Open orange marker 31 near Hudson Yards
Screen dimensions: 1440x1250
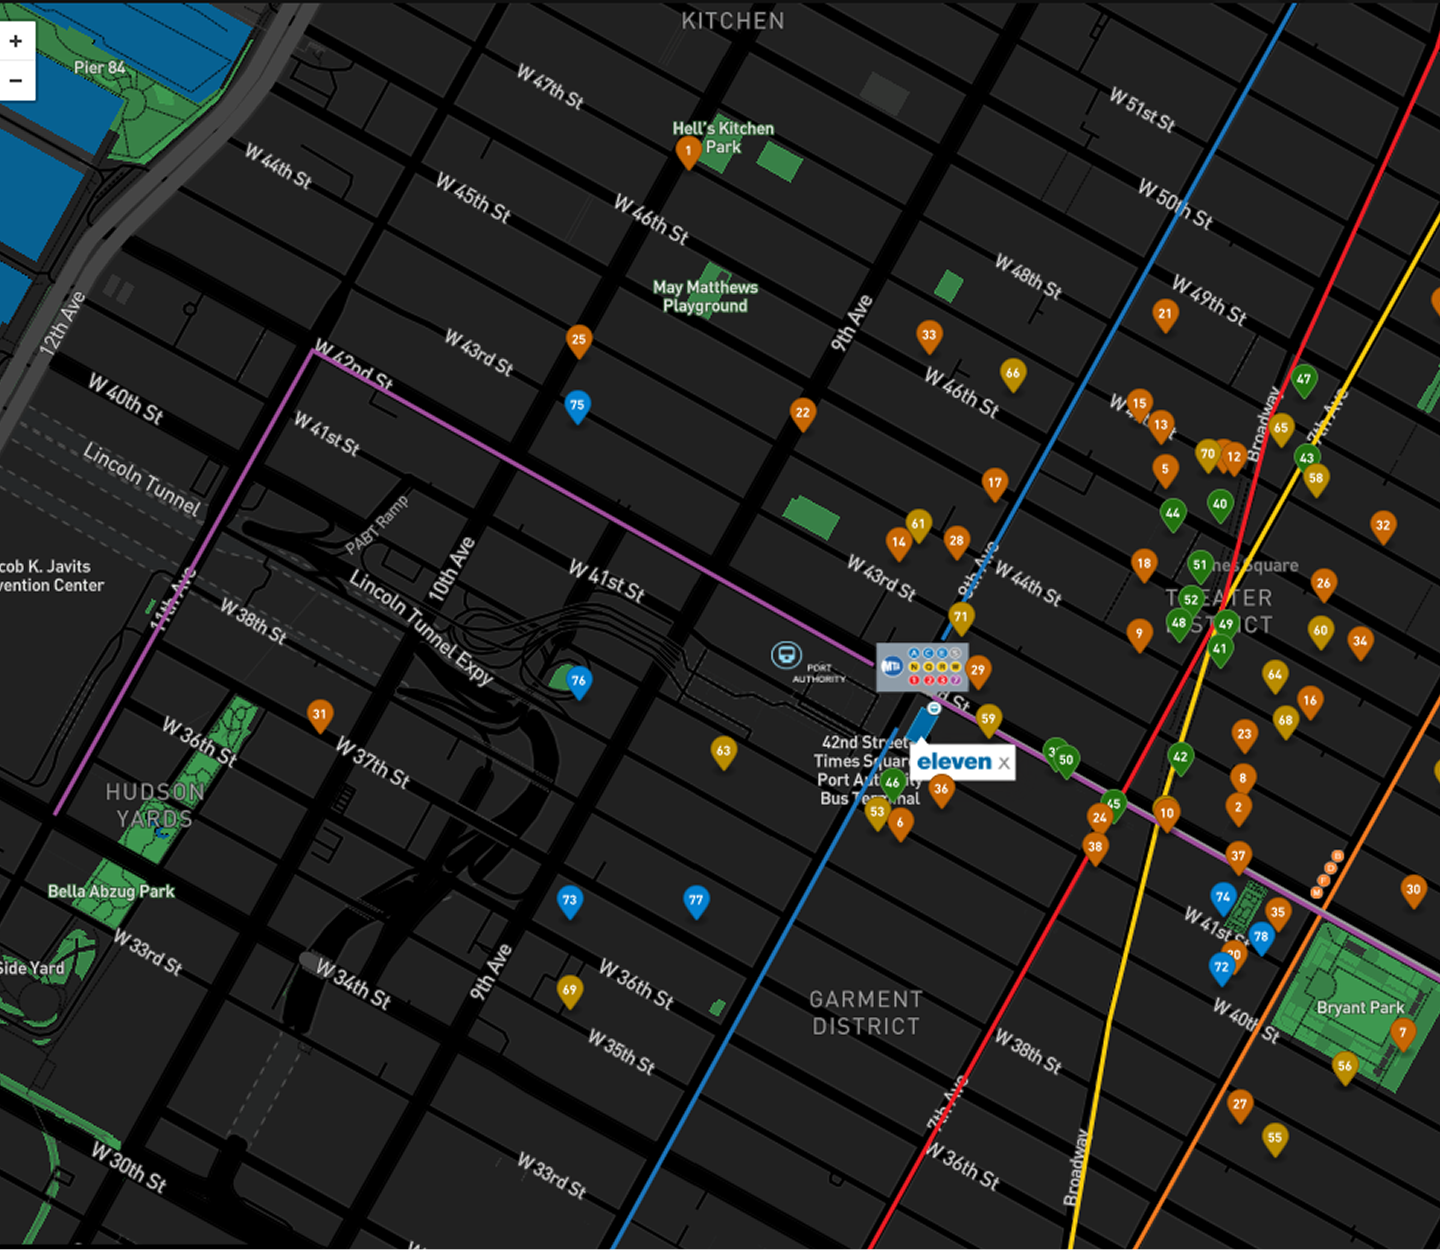pos(319,715)
